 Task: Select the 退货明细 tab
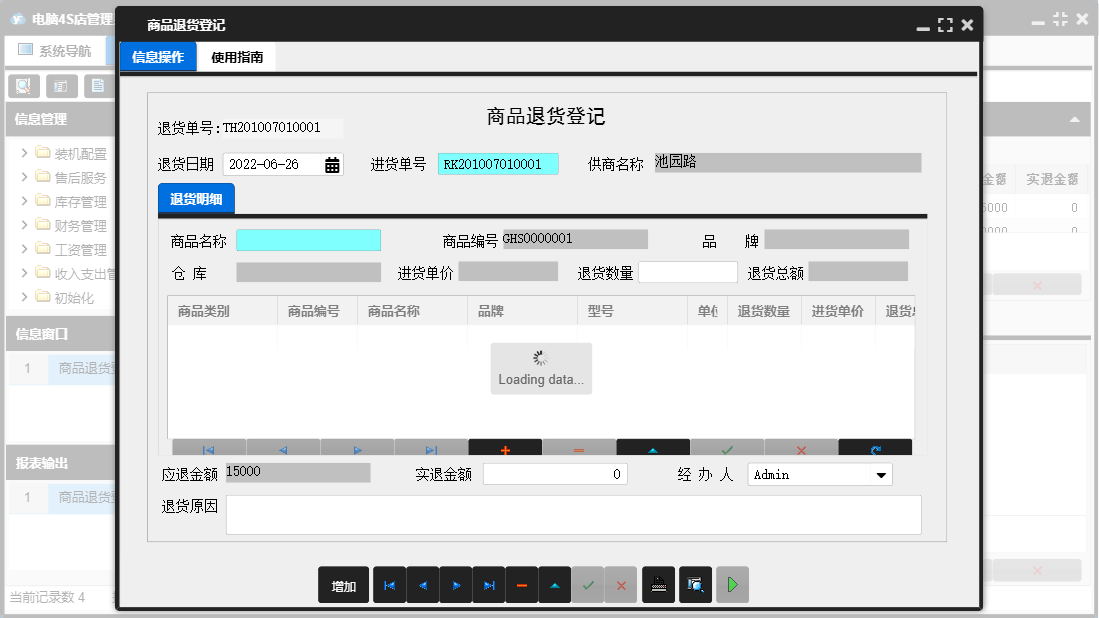(195, 197)
